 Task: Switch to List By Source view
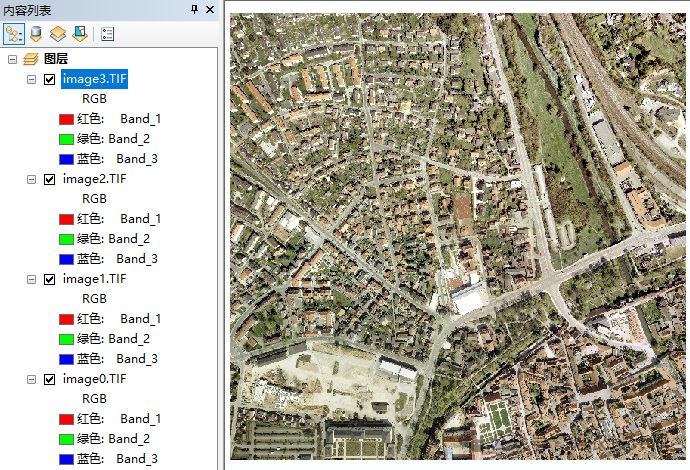[36, 33]
